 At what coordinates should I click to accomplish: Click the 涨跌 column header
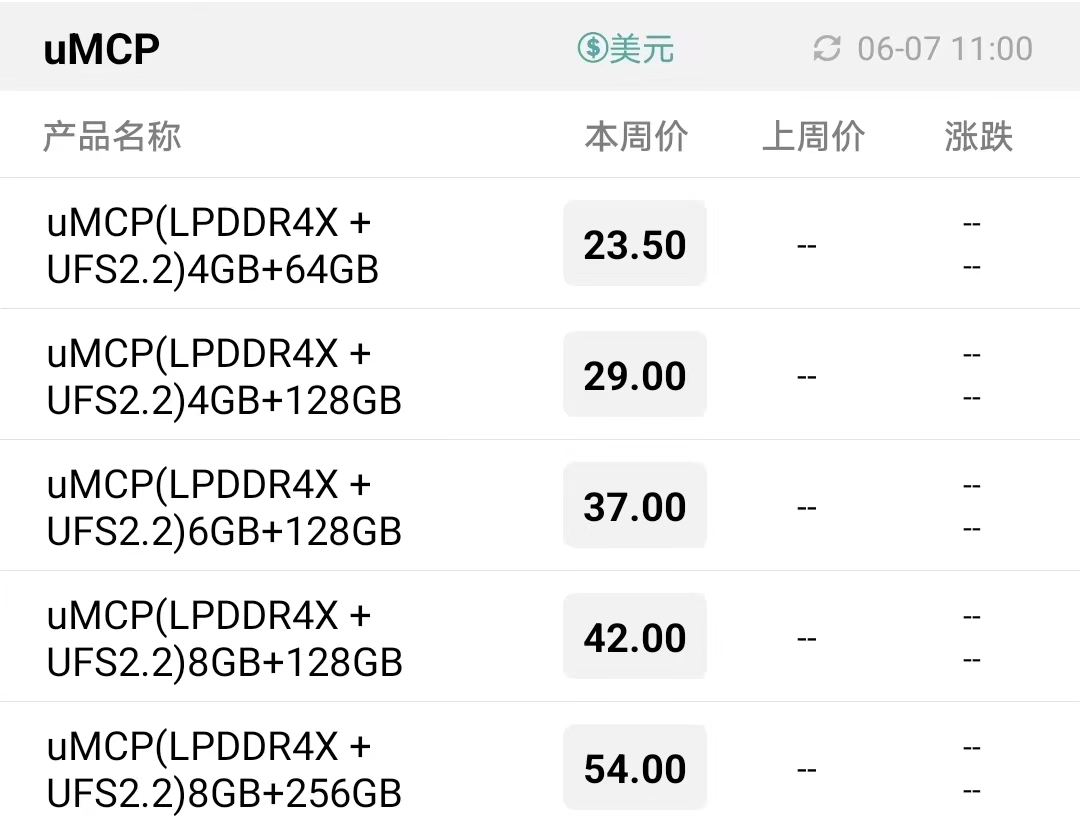(978, 136)
